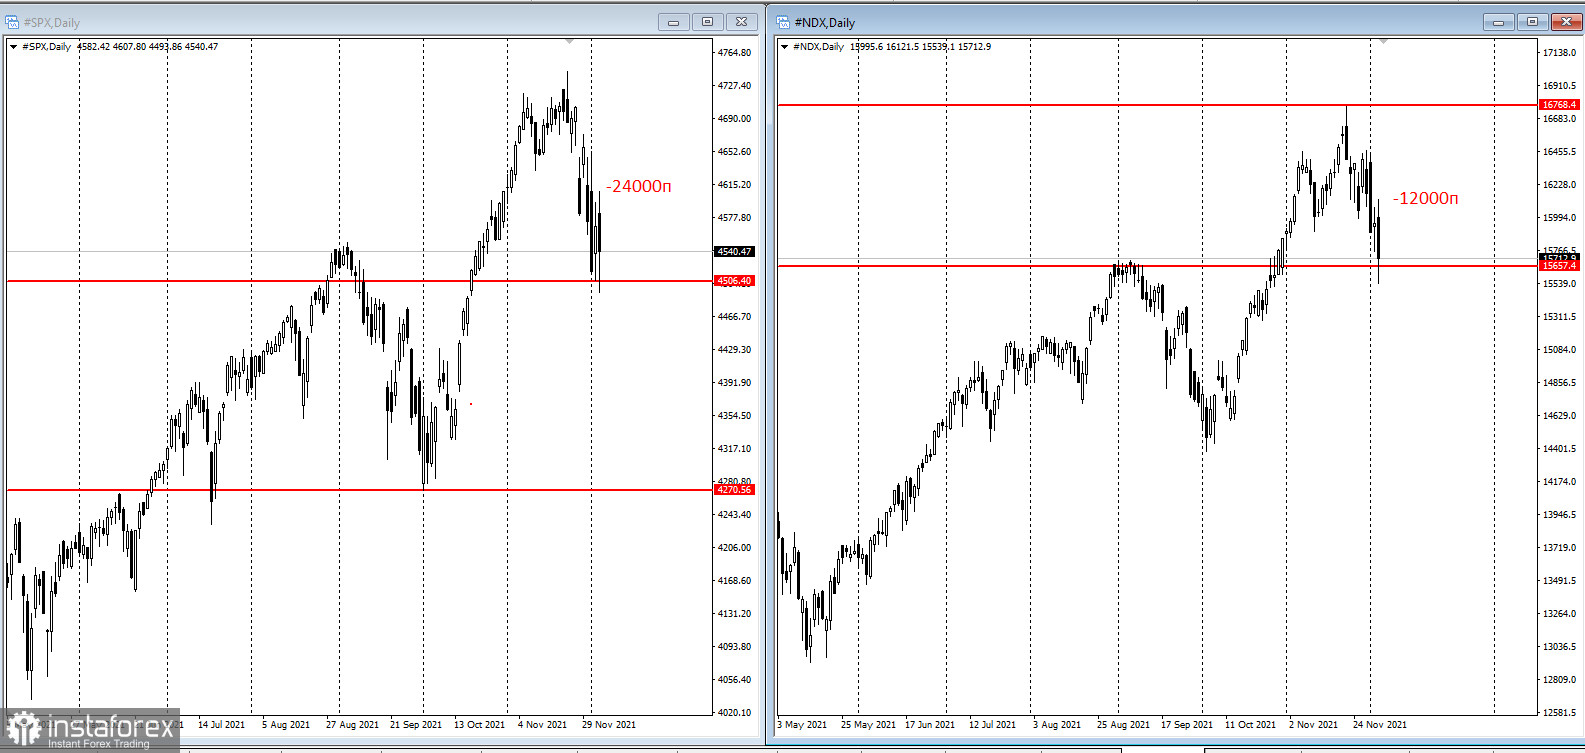Viewport: 1585px width, 753px height.
Task: Click the 24 Nov 2021 date label
Action: (1380, 725)
